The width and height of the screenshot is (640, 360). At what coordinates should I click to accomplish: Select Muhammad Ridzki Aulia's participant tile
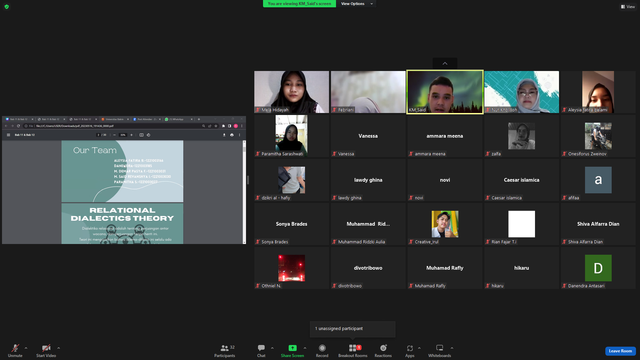(x=368, y=224)
